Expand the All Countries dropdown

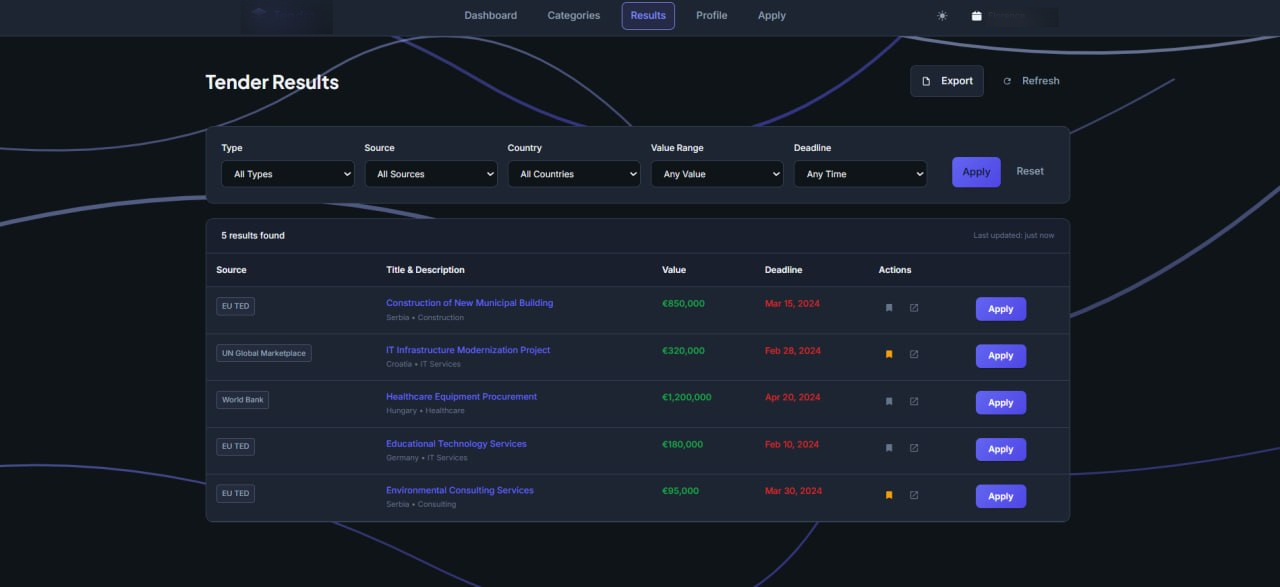pos(574,174)
